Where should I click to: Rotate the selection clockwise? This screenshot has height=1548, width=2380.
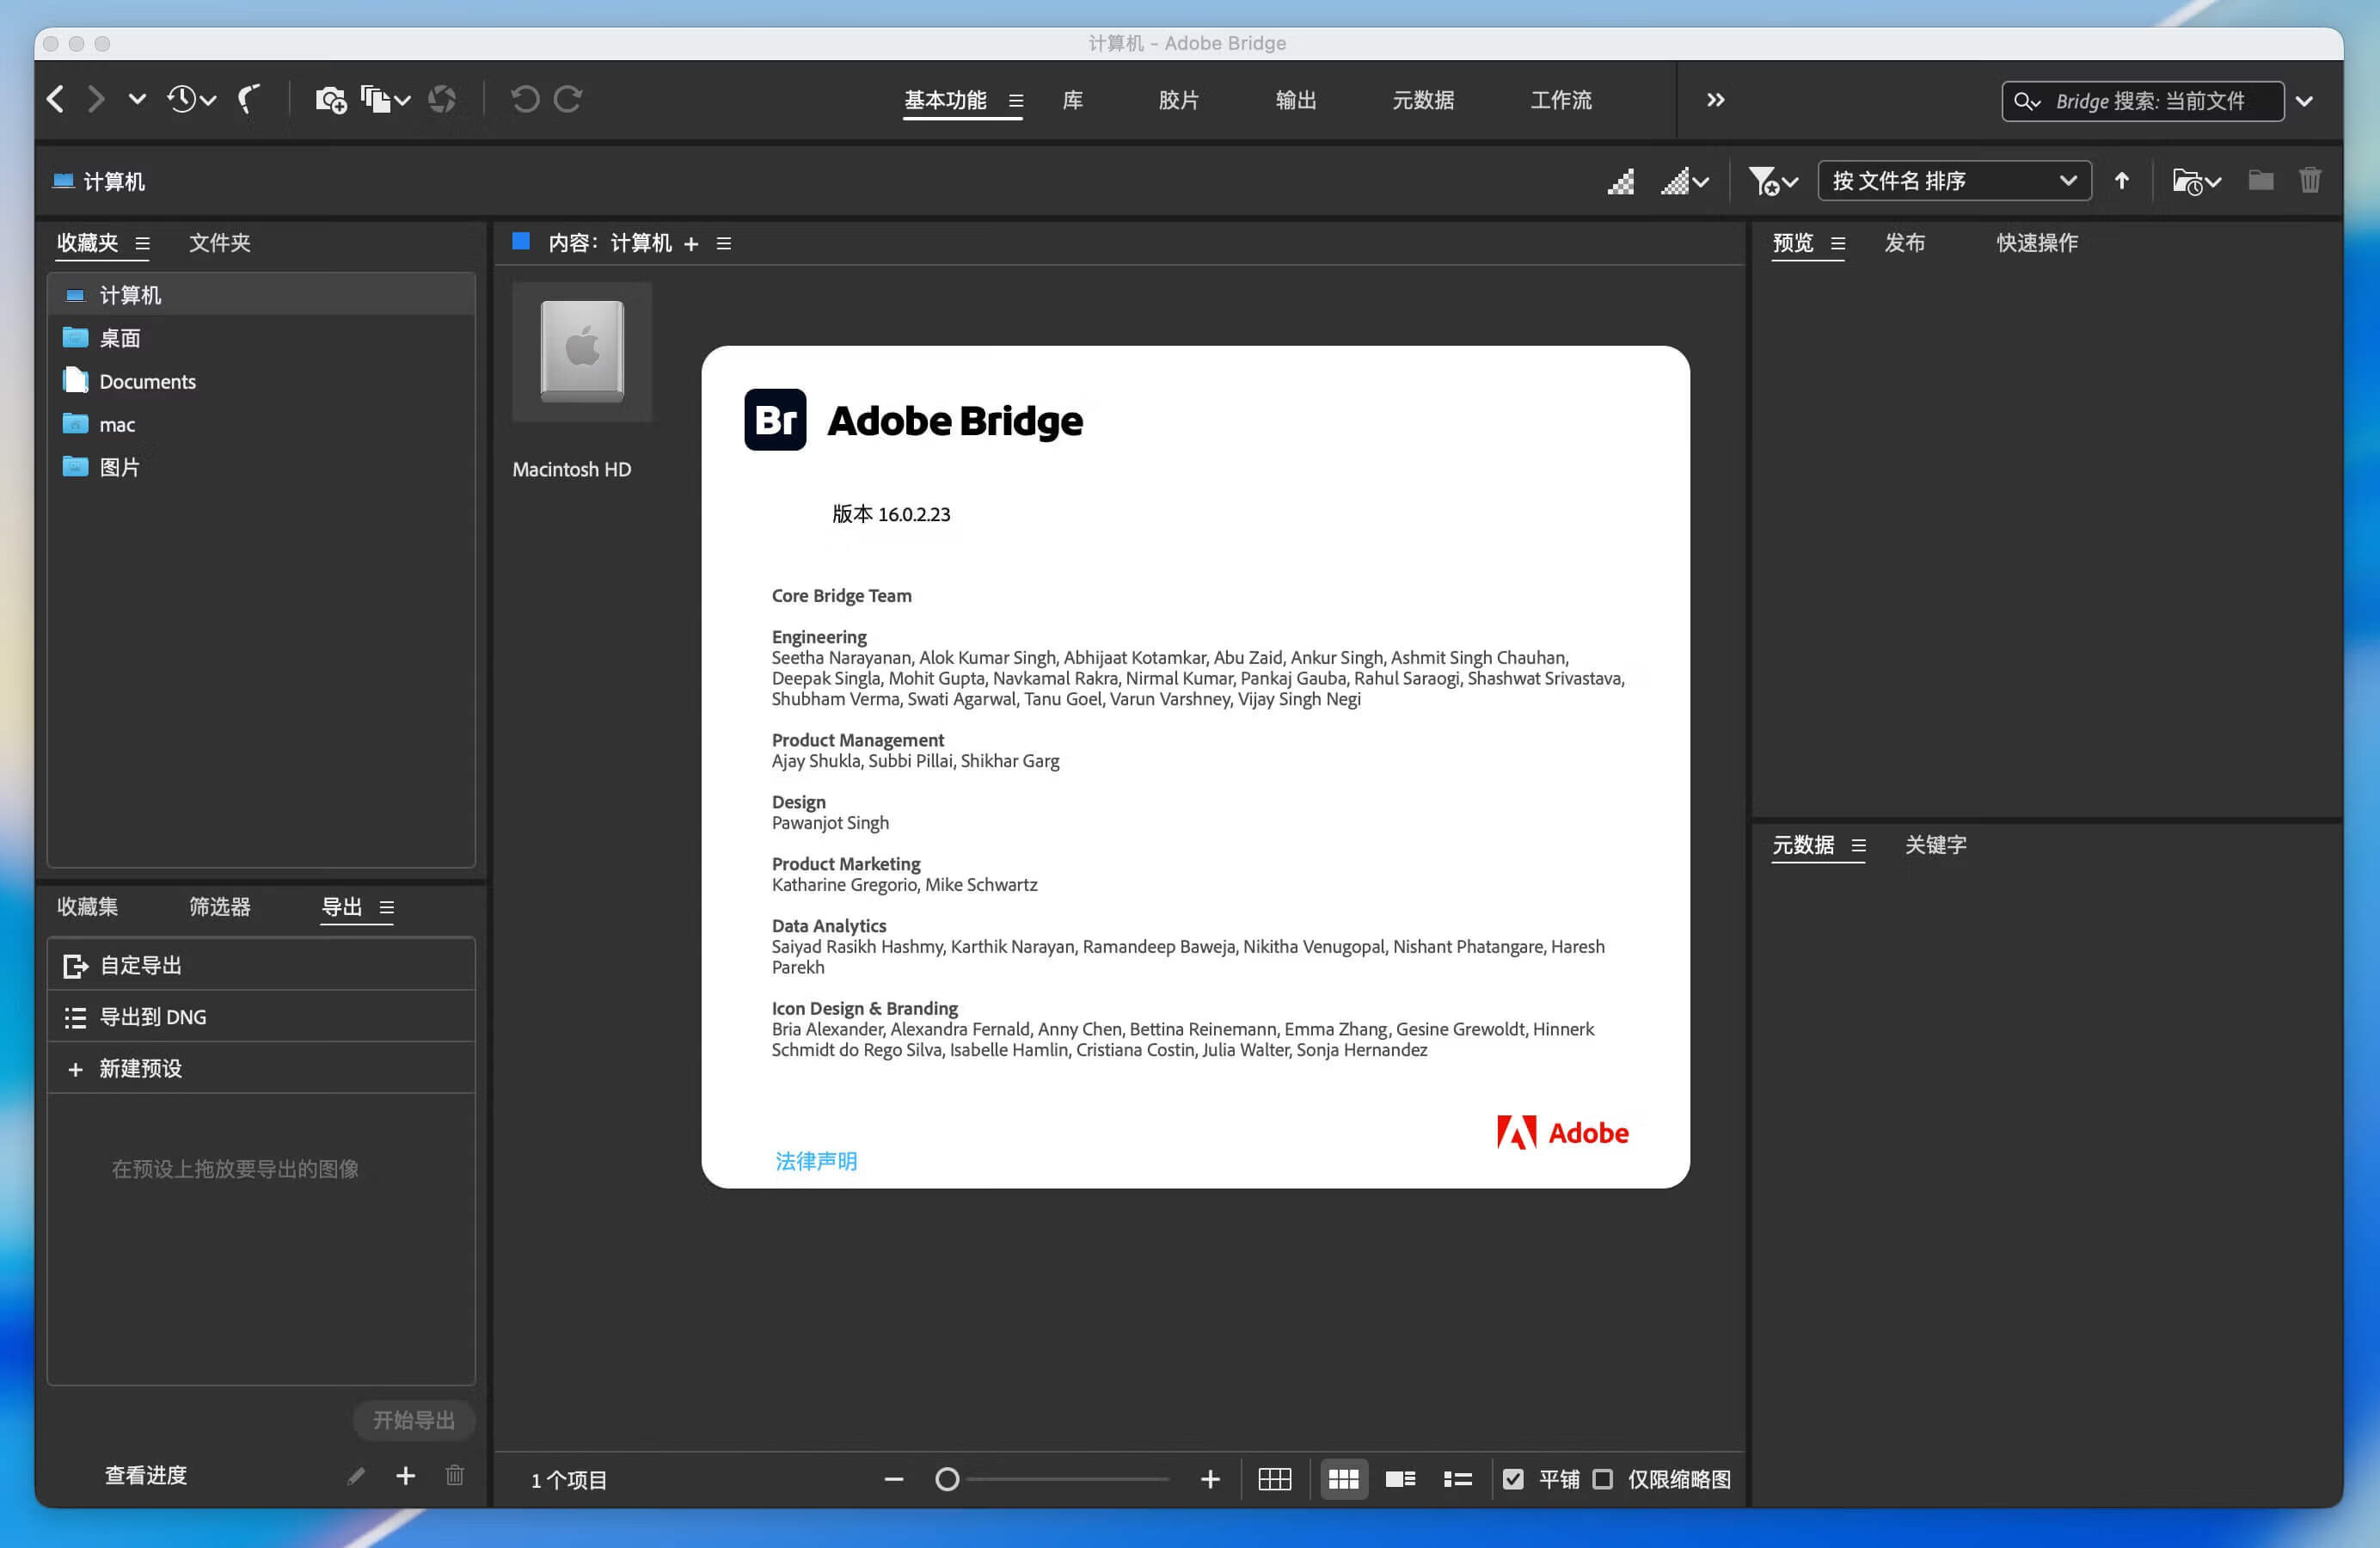[x=568, y=100]
